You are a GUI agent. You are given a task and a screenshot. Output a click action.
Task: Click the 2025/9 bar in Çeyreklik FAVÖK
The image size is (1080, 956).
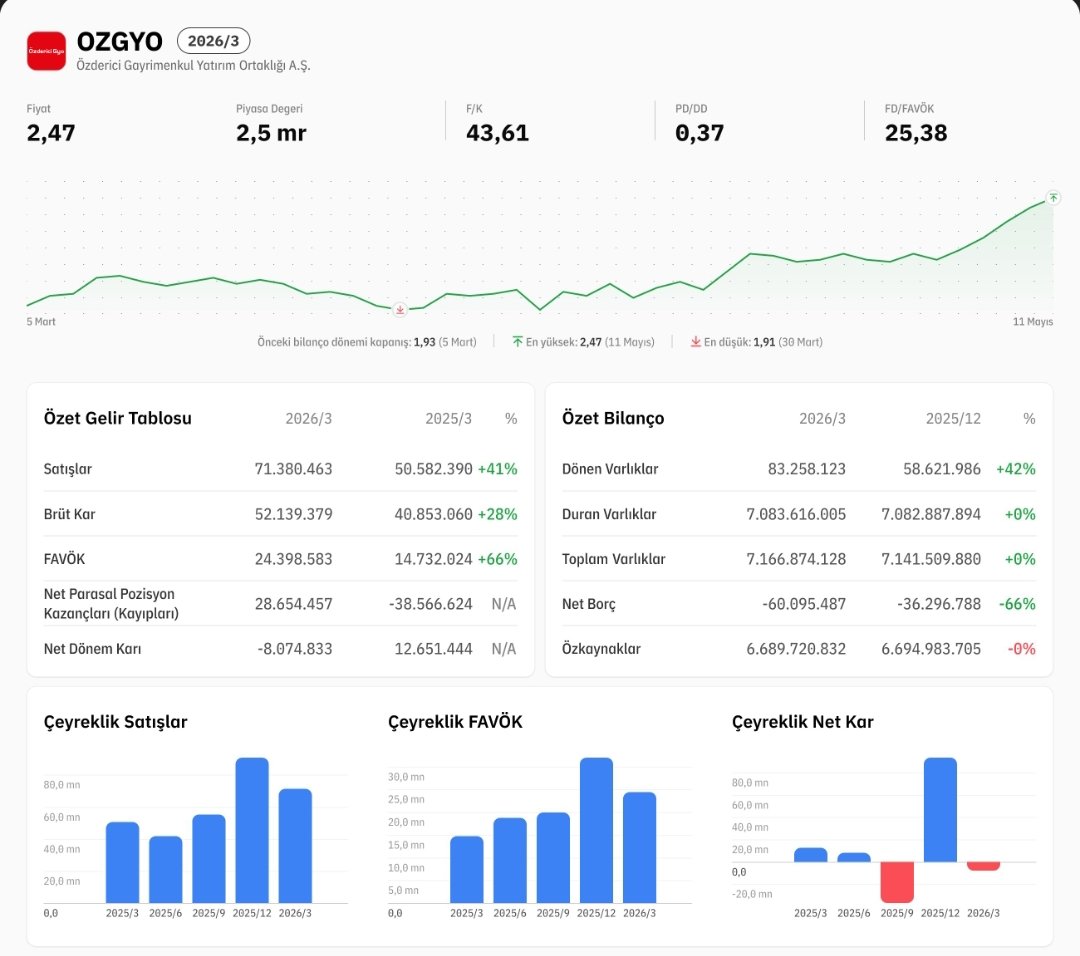tap(553, 858)
